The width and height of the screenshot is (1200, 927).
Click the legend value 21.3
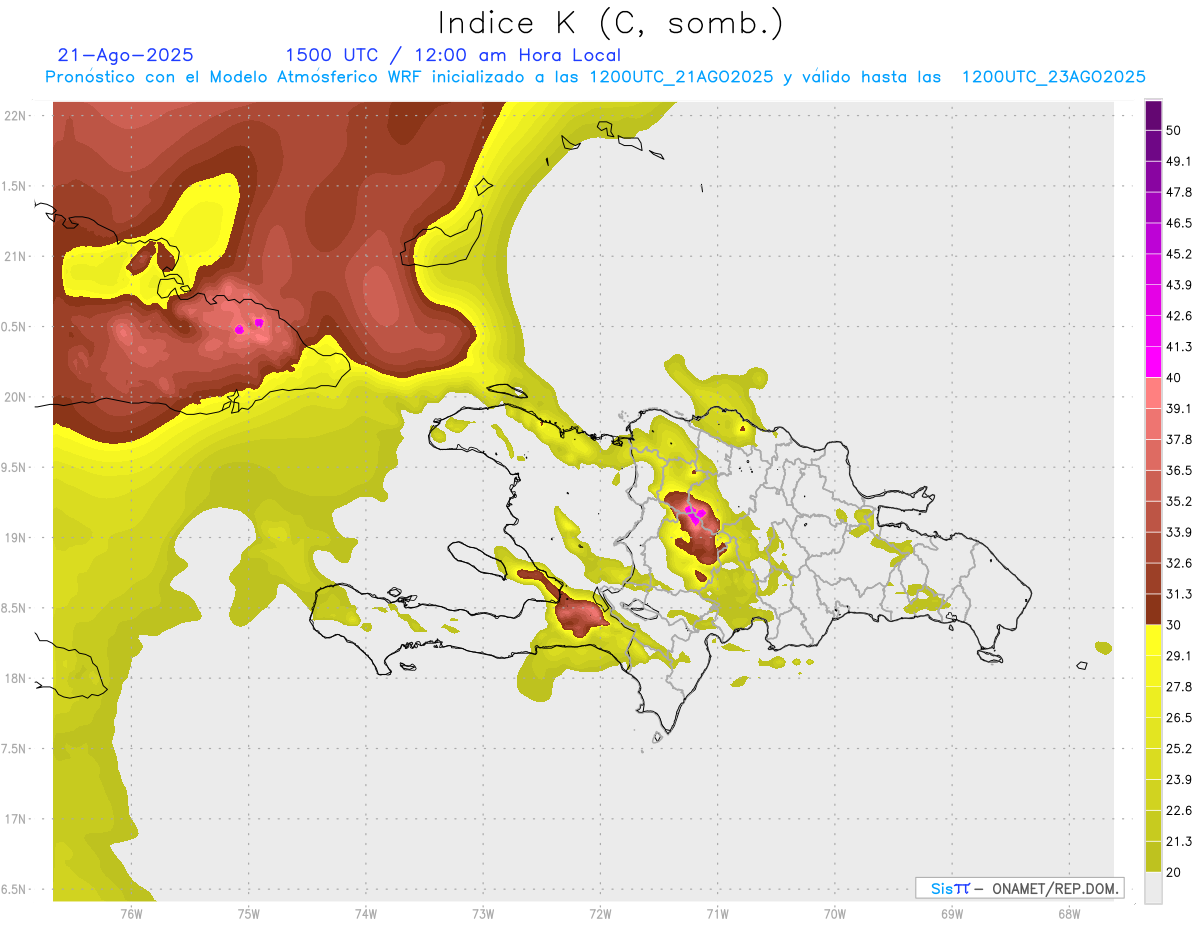click(x=1178, y=842)
